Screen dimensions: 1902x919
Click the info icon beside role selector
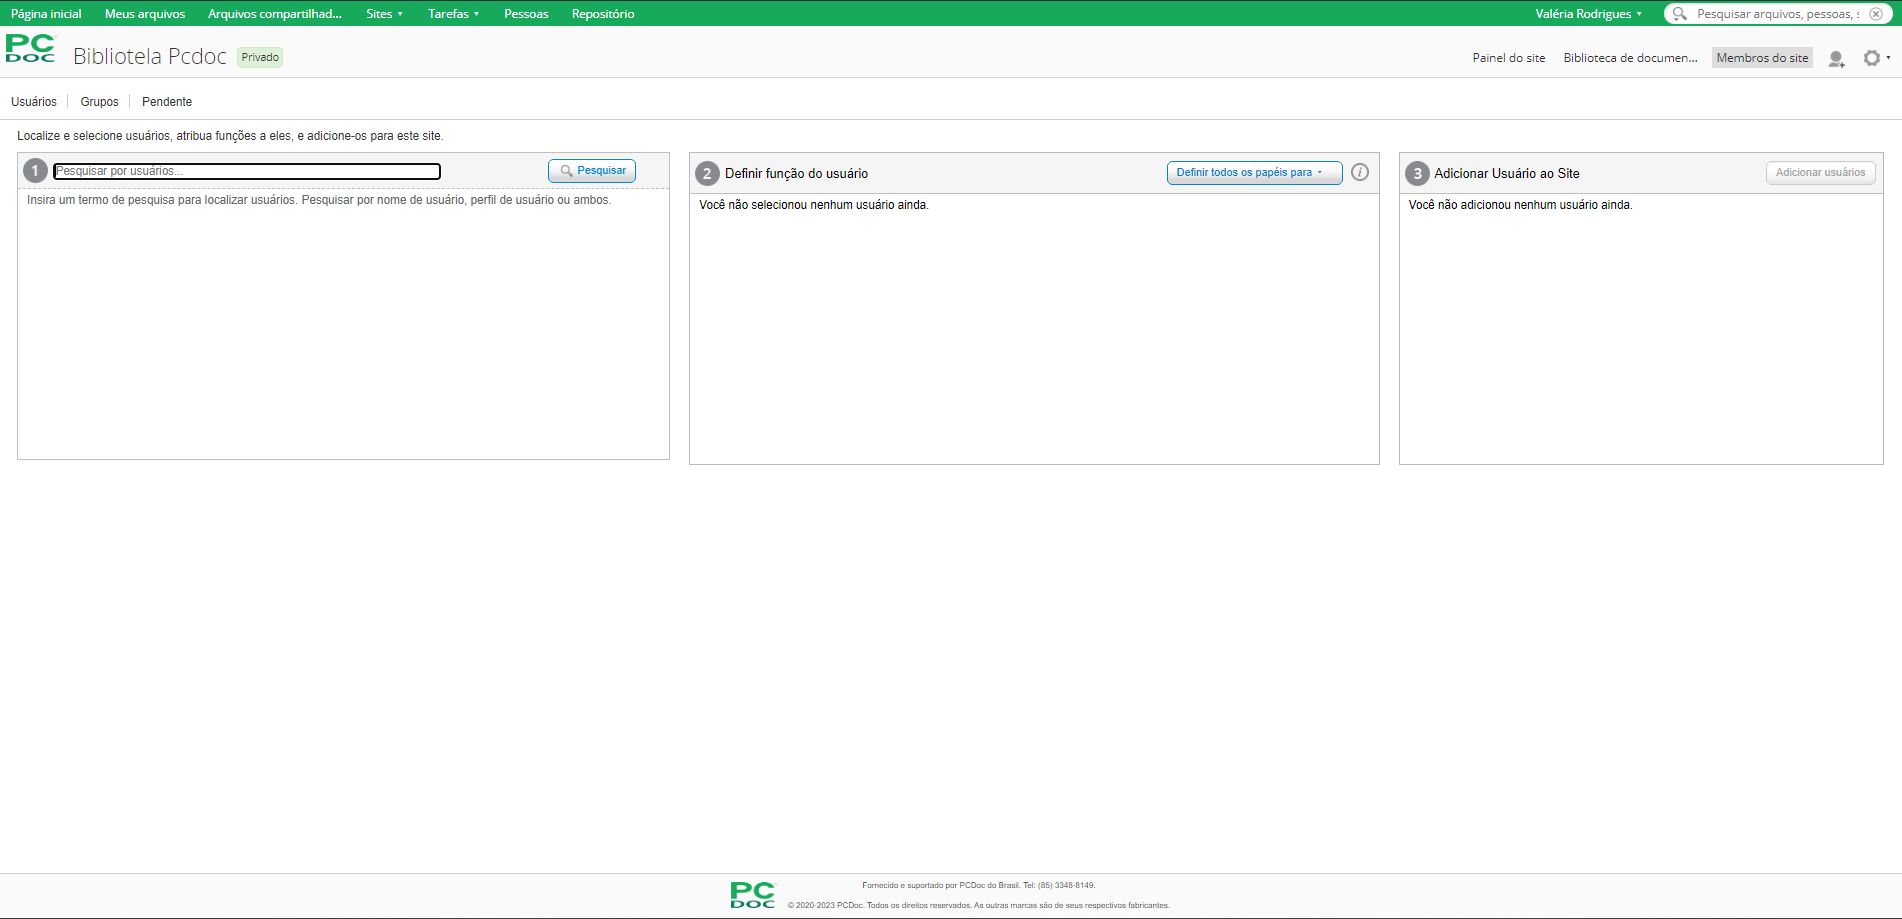coord(1360,172)
